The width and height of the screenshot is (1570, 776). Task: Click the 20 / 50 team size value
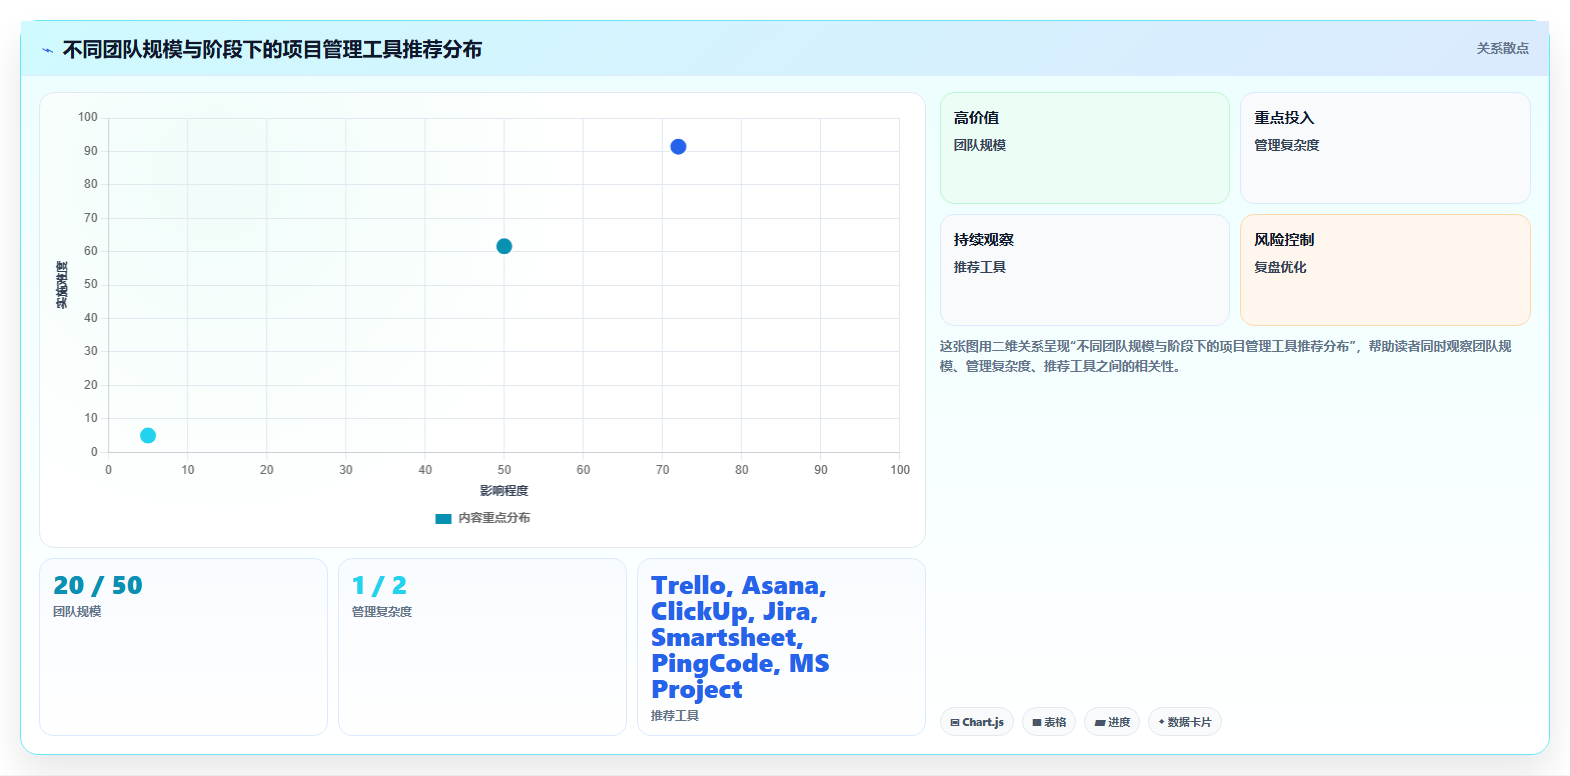tap(98, 585)
